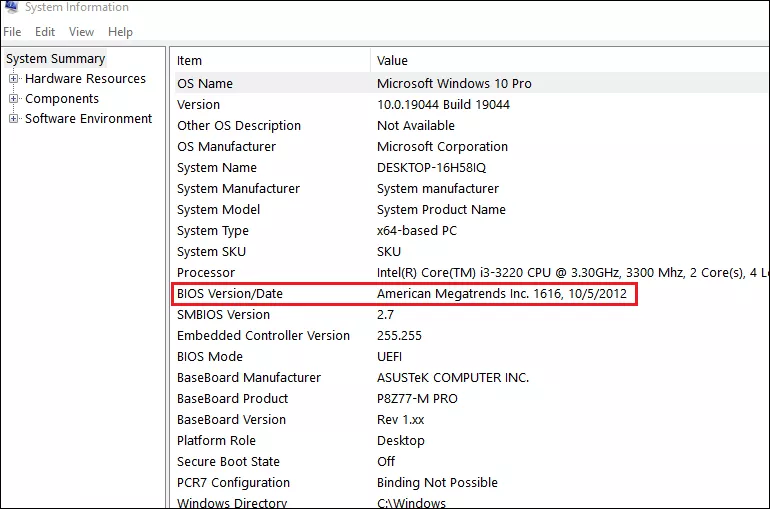The height and width of the screenshot is (509, 770).
Task: Click the 255.255 value
Action: [399, 336]
